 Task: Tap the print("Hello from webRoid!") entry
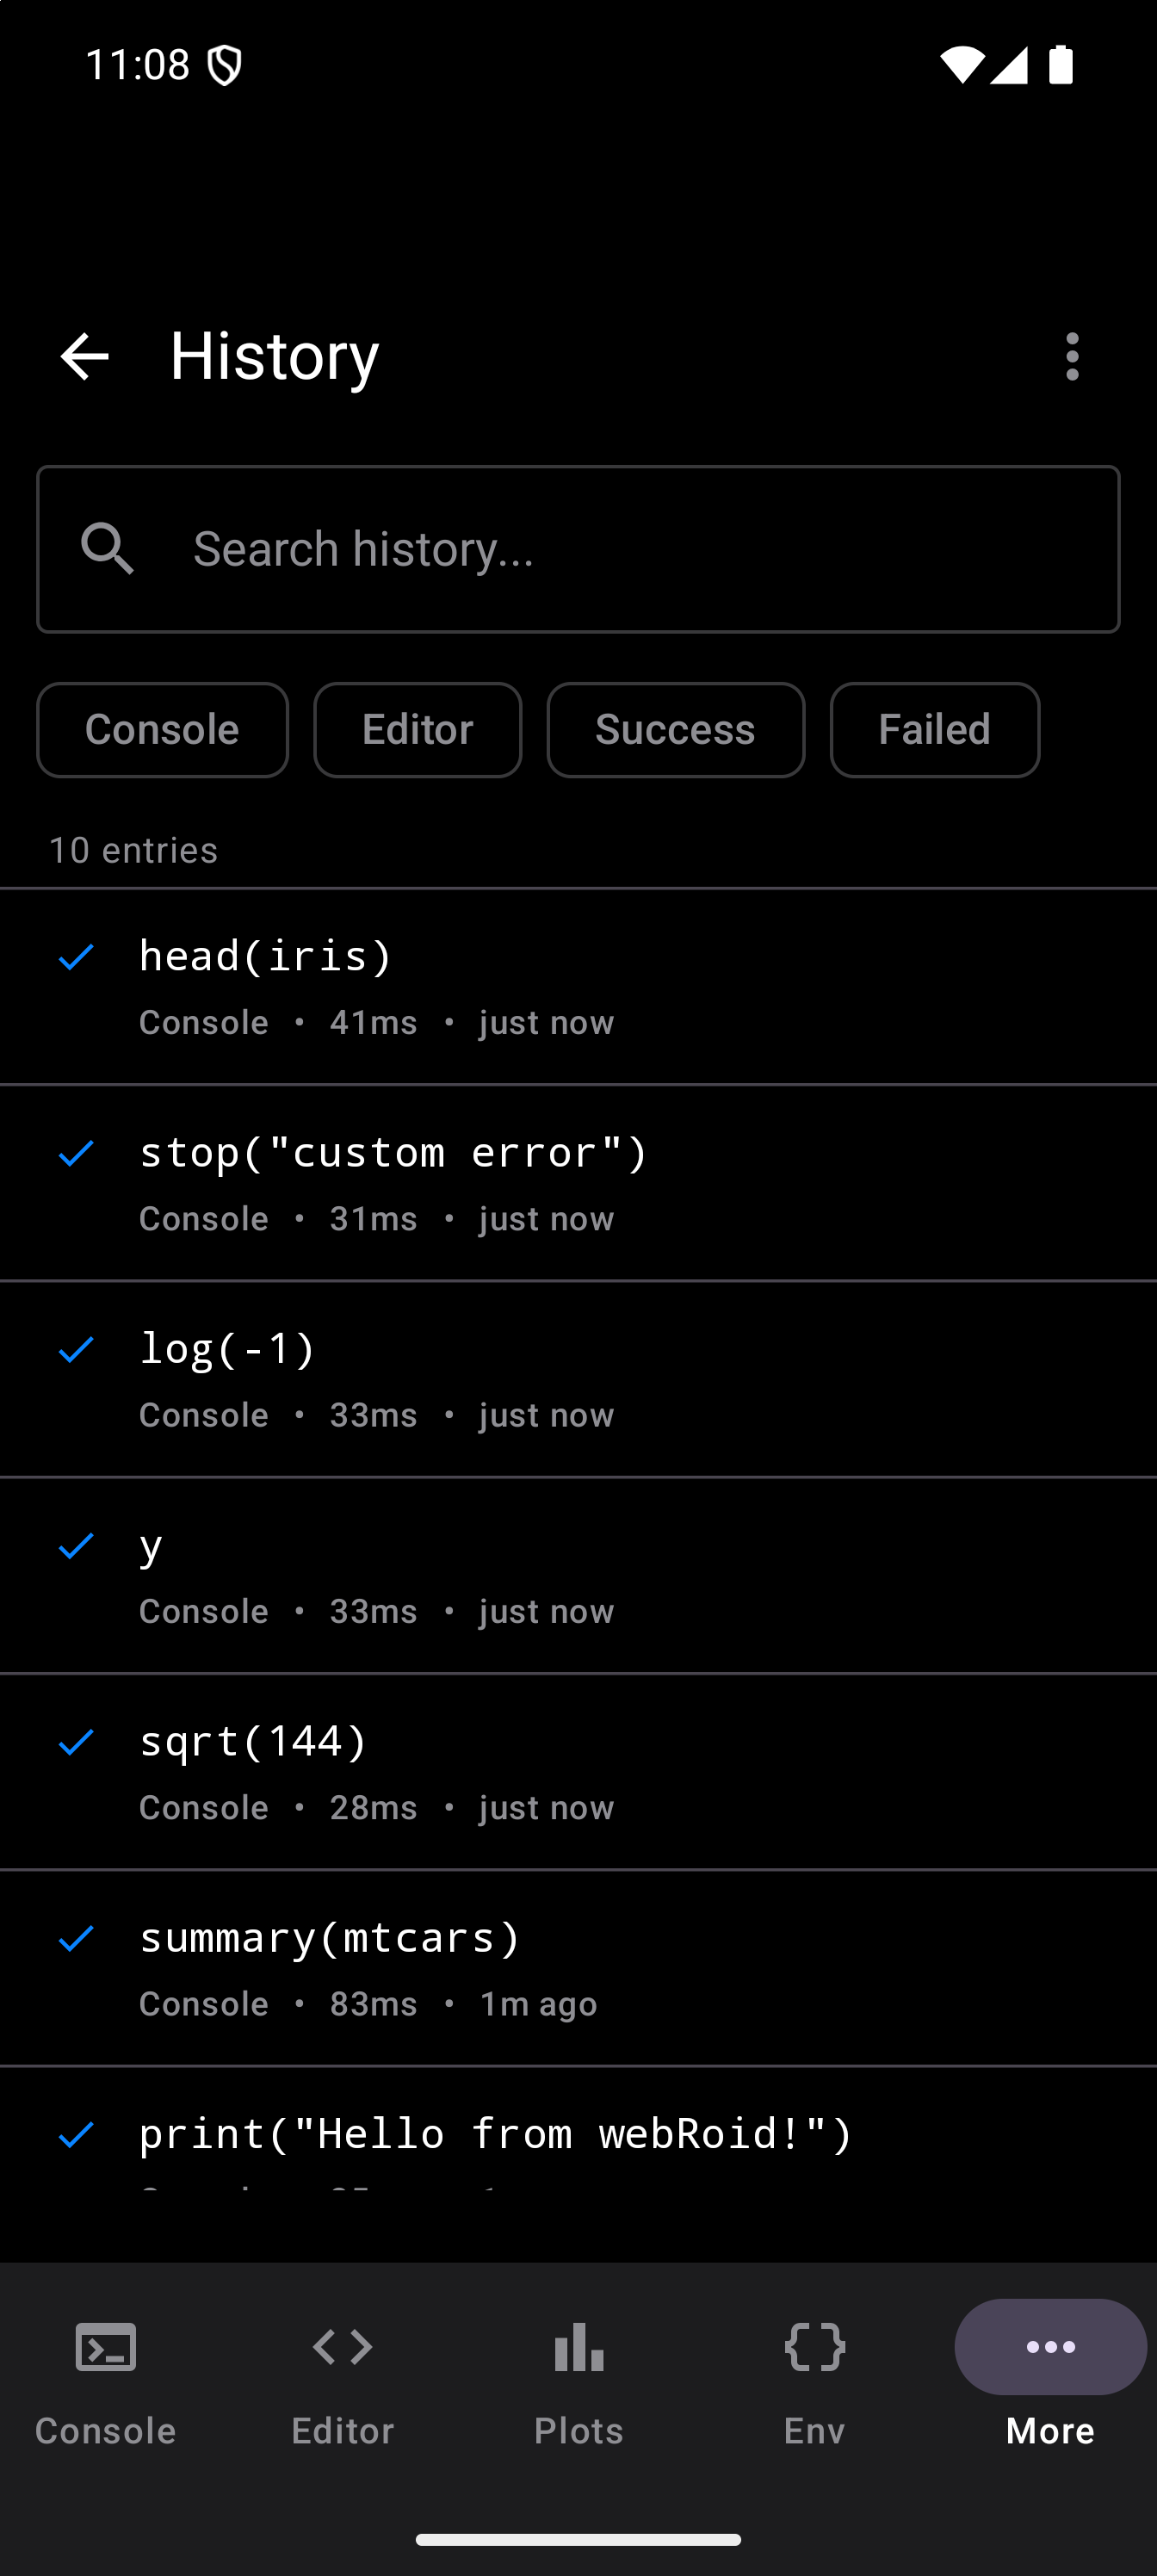point(578,2150)
